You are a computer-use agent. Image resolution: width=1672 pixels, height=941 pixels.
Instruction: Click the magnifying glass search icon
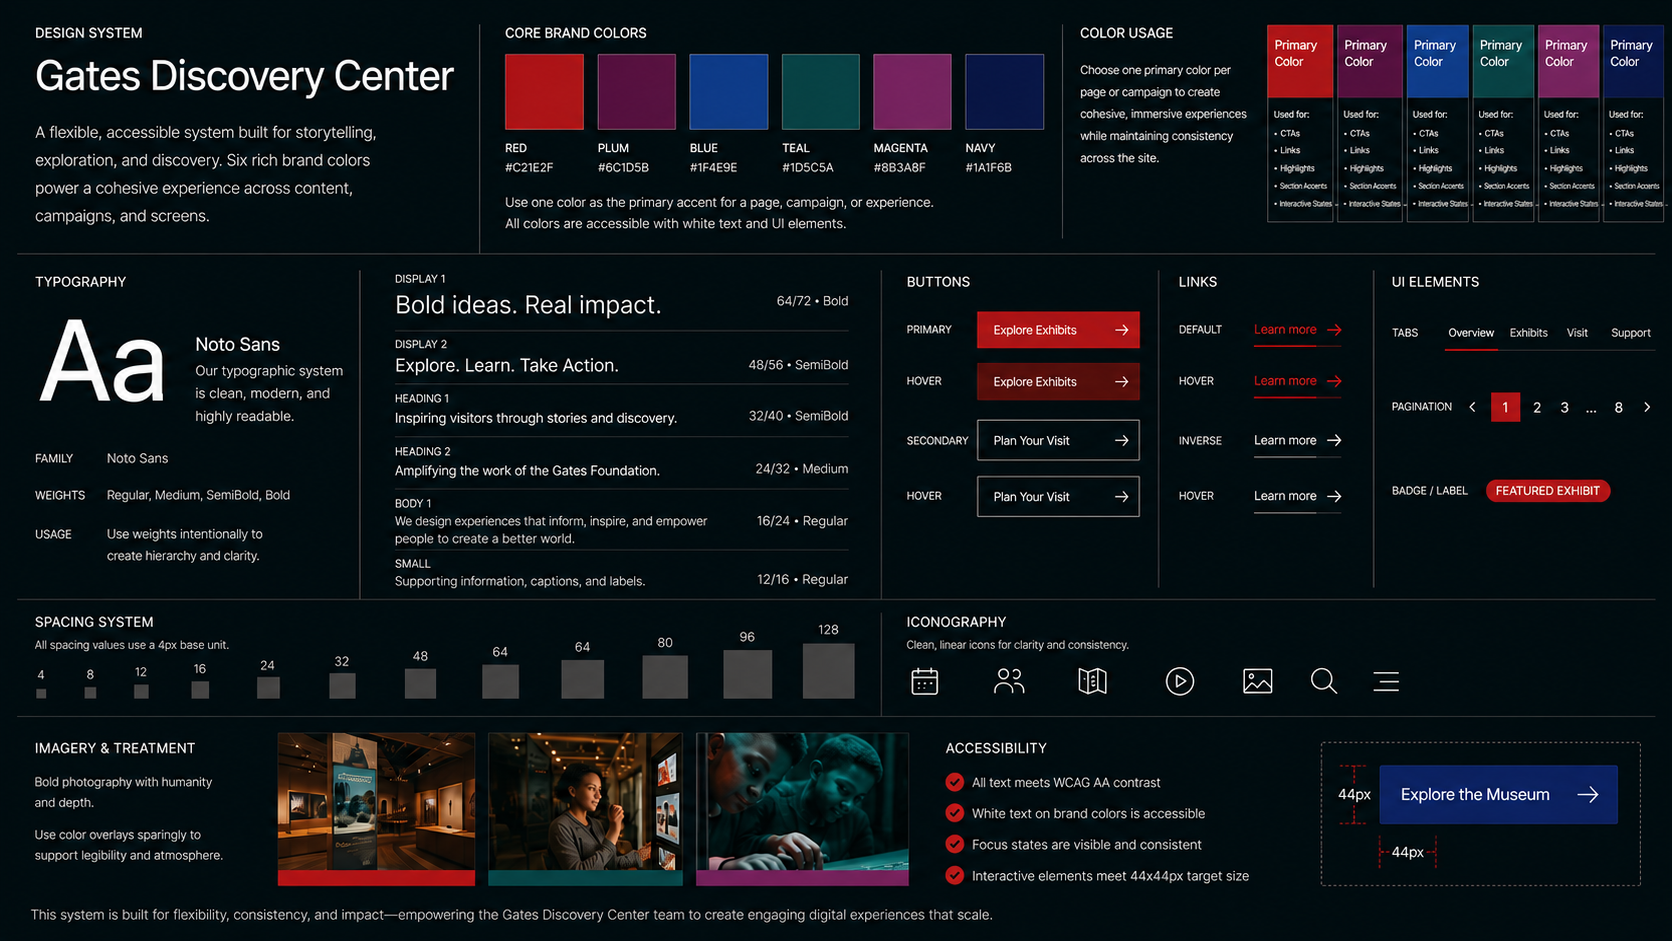click(1324, 681)
